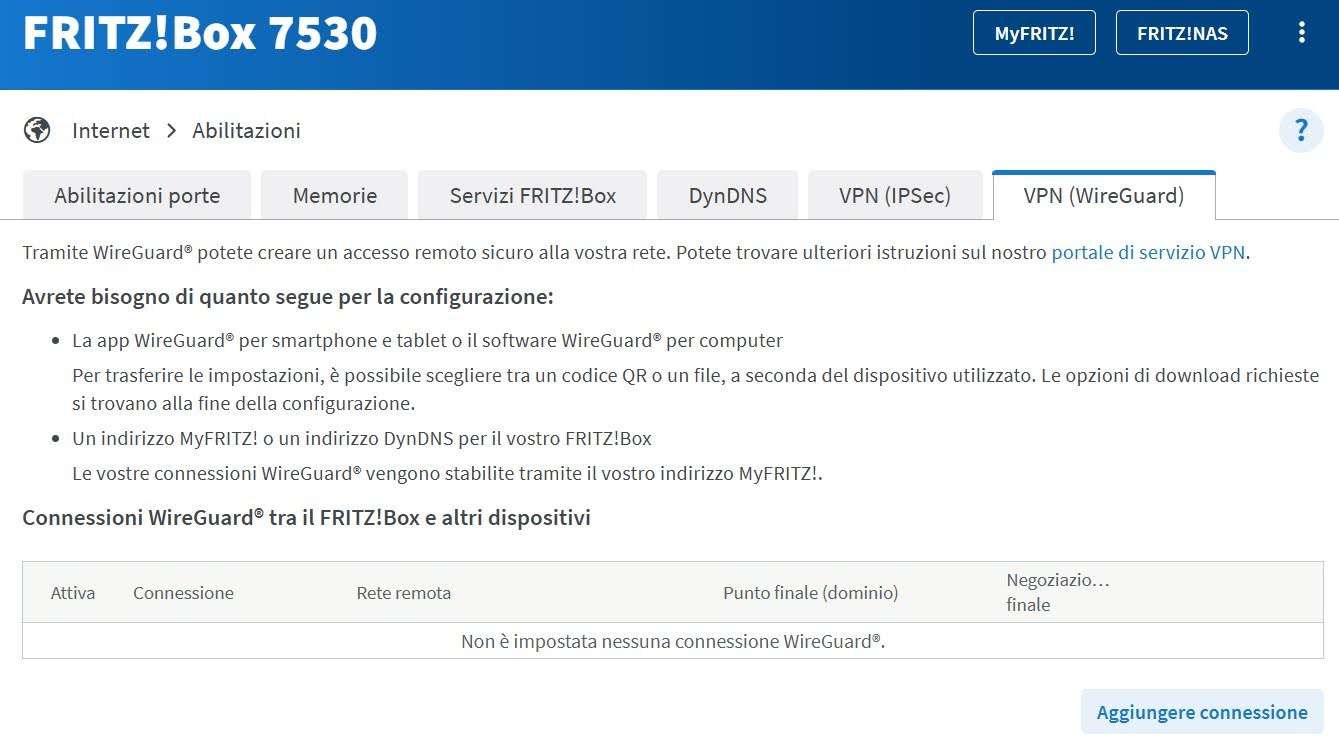Click Aggiungere connessione button
The width and height of the screenshot is (1339, 753).
(x=1202, y=712)
